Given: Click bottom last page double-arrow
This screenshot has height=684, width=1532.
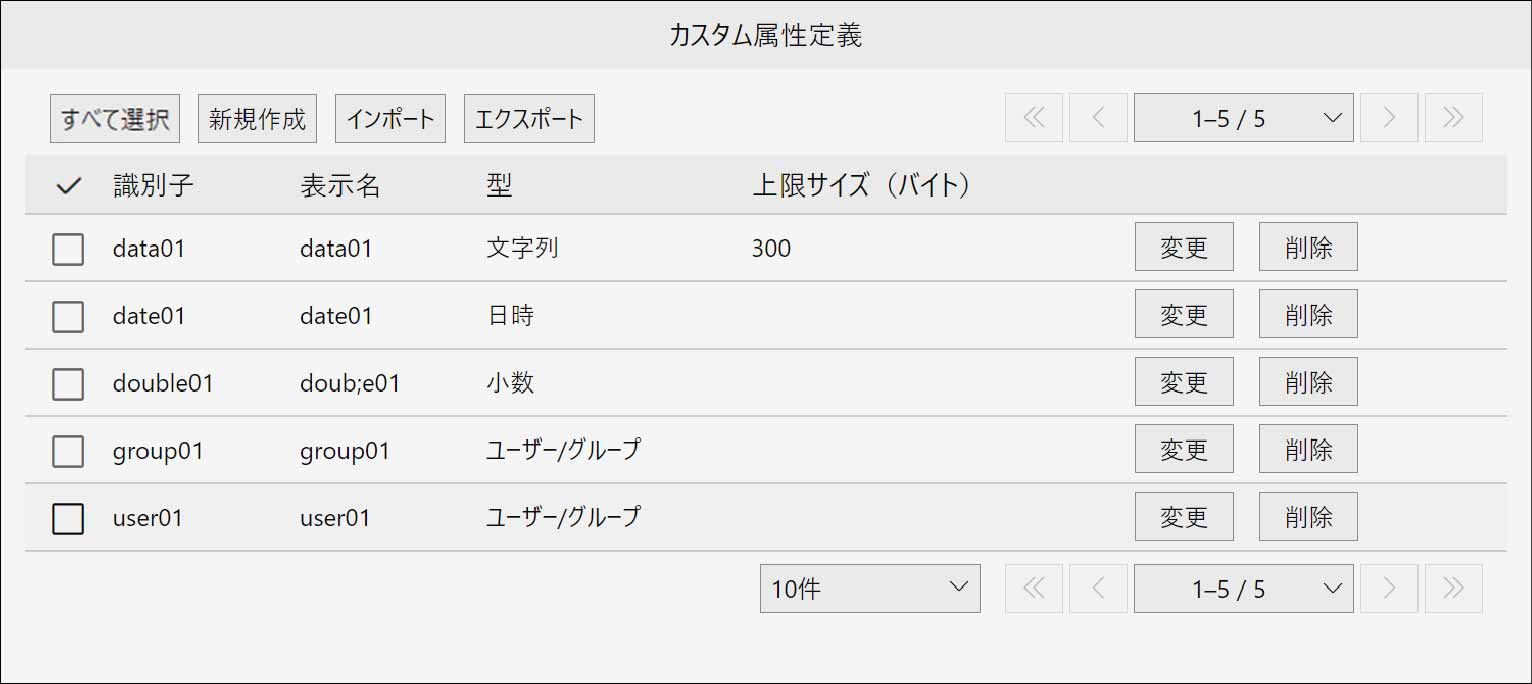Looking at the screenshot, I should click(x=1453, y=589).
